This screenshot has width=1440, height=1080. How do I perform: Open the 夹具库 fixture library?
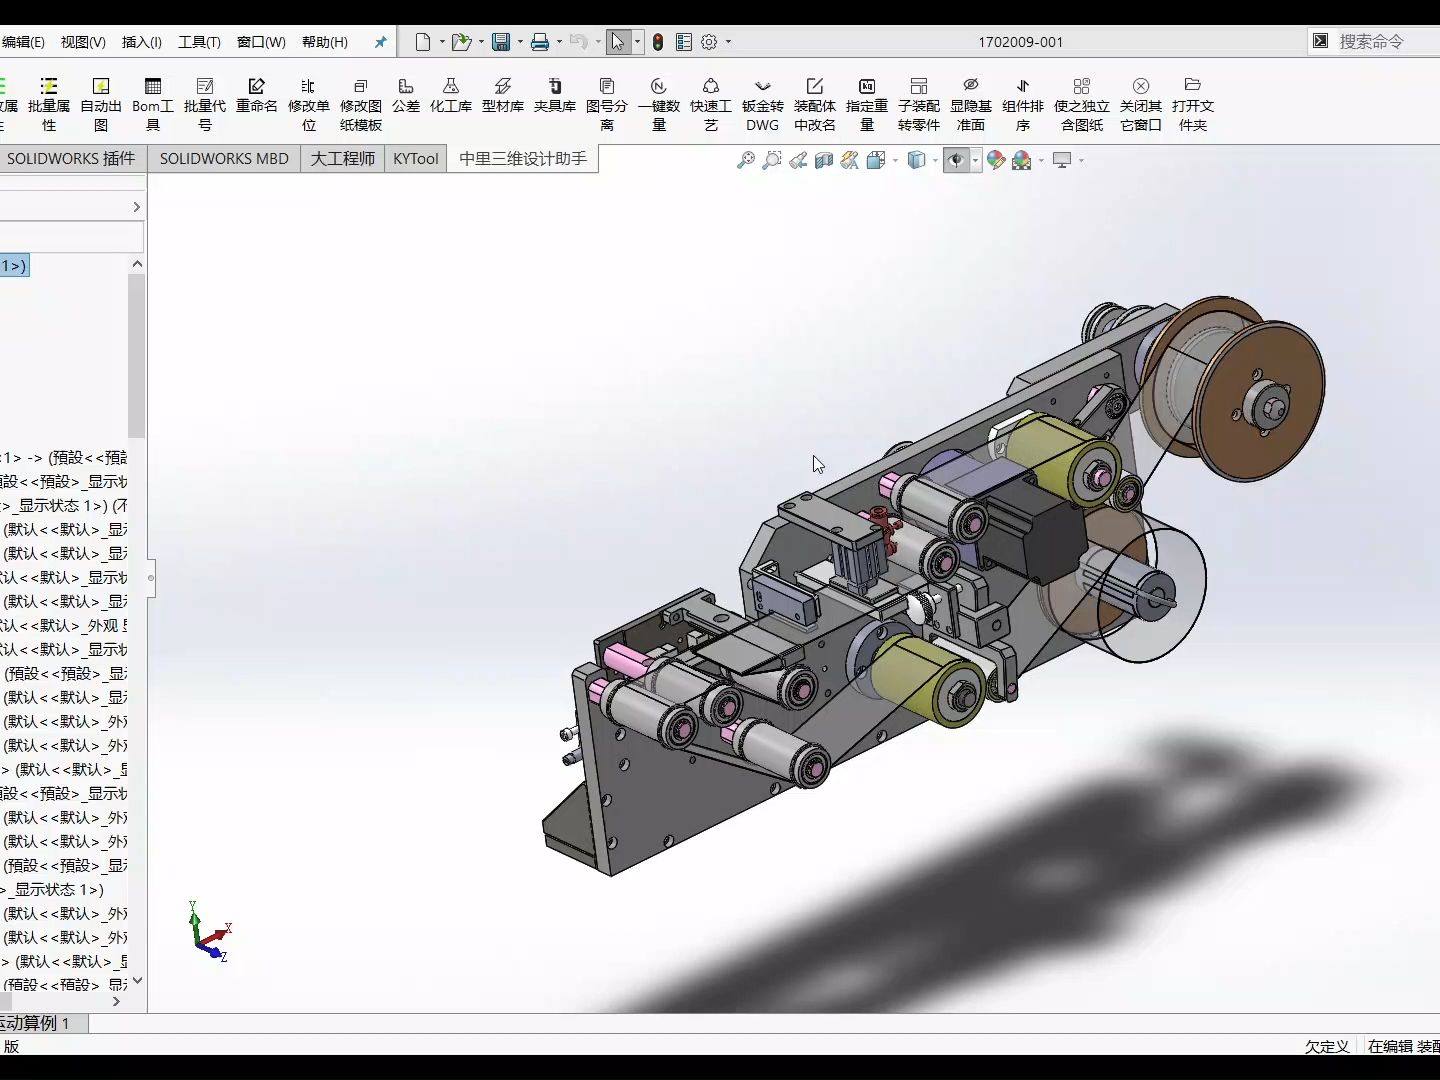[555, 95]
